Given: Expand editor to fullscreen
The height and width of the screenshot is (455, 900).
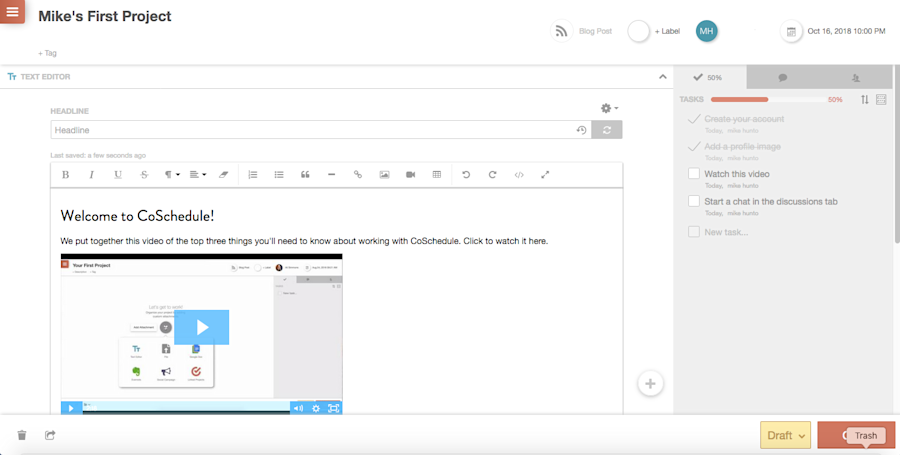Looking at the screenshot, I should 545,174.
